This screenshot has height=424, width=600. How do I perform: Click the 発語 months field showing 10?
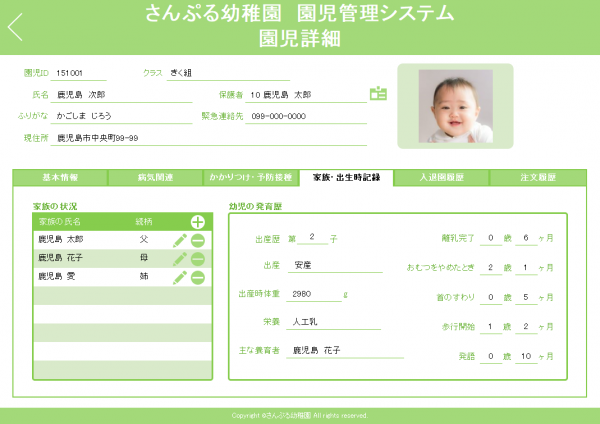526,357
